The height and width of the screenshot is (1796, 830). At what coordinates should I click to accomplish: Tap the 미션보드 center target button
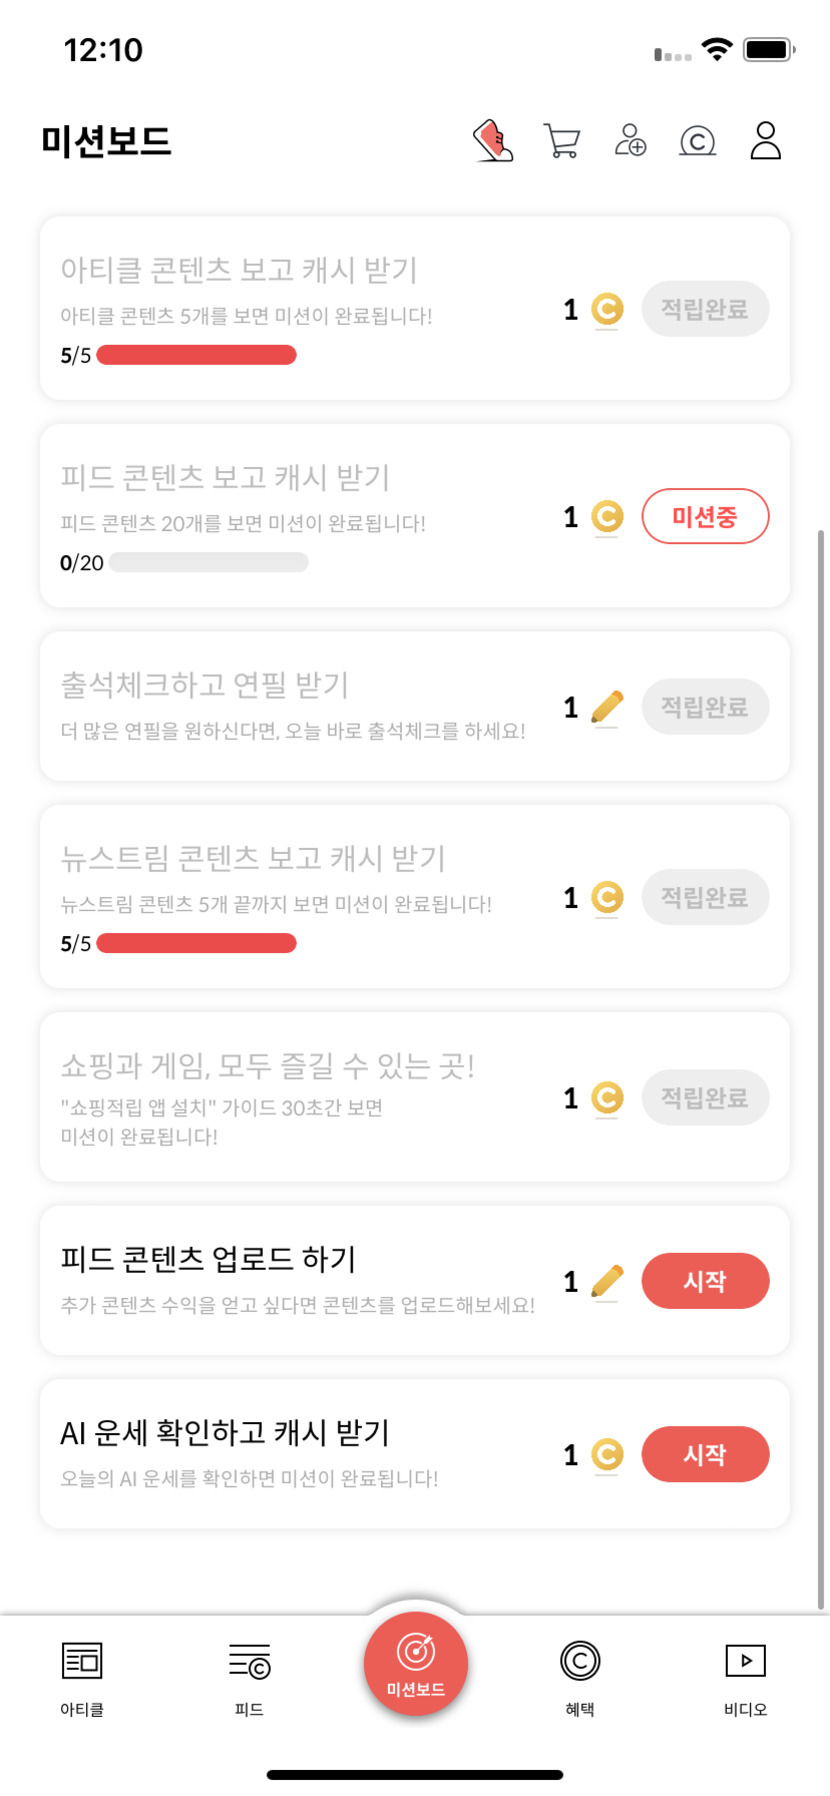coord(416,1664)
